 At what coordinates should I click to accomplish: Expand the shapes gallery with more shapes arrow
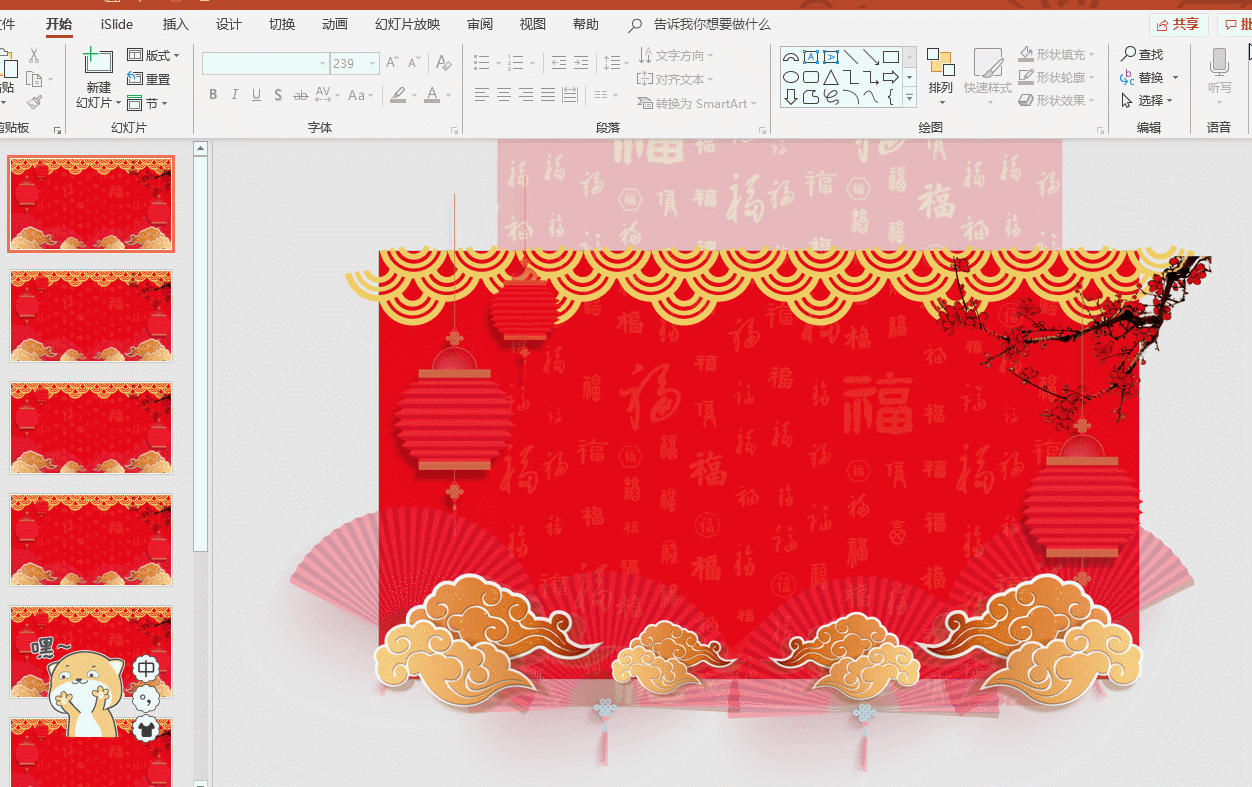point(908,97)
